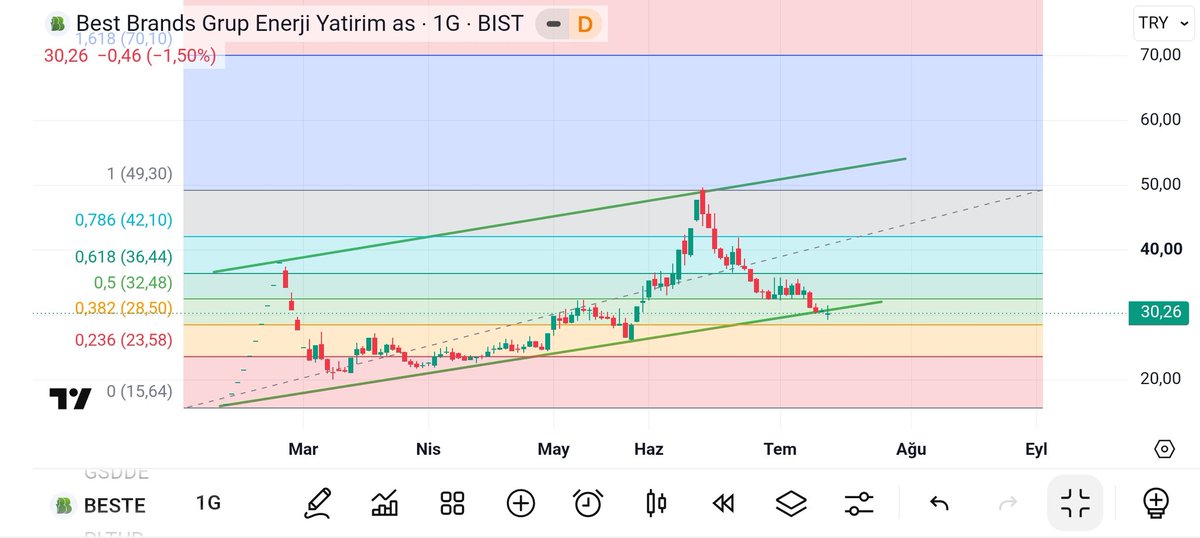Screen dimensions: 1200x538
Task: Click the 40,00 price scale value
Action: pos(1159,249)
